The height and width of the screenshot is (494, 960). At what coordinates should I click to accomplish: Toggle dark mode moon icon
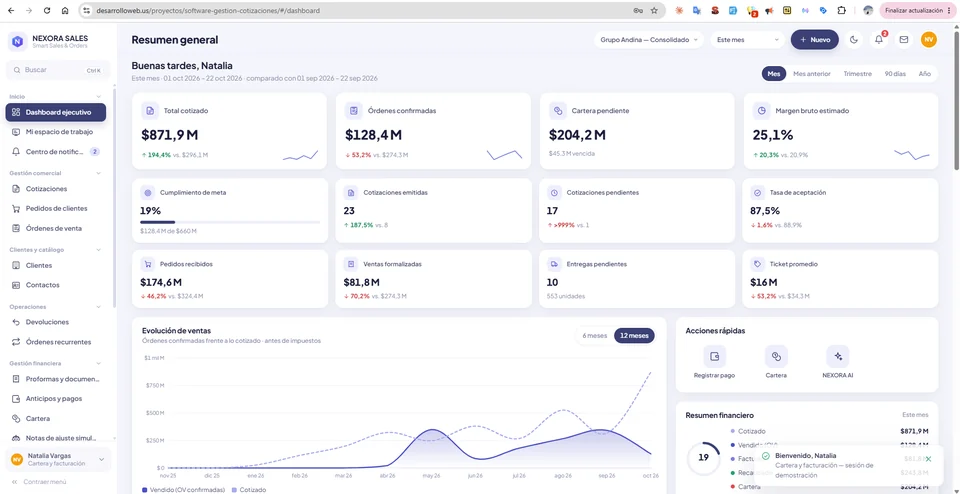click(854, 40)
